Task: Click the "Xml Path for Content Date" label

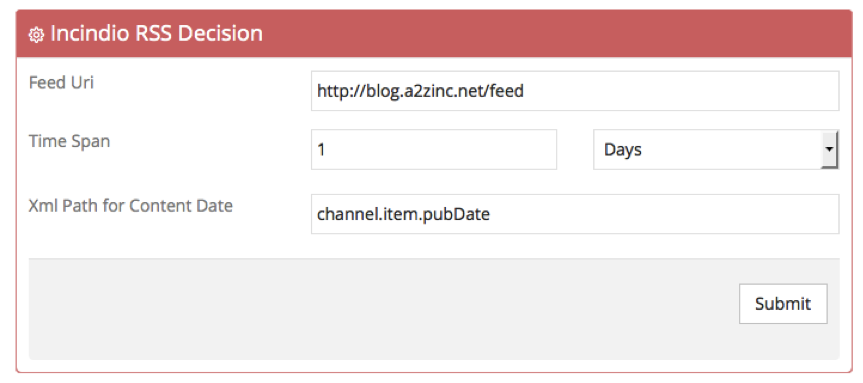Action: 130,206
